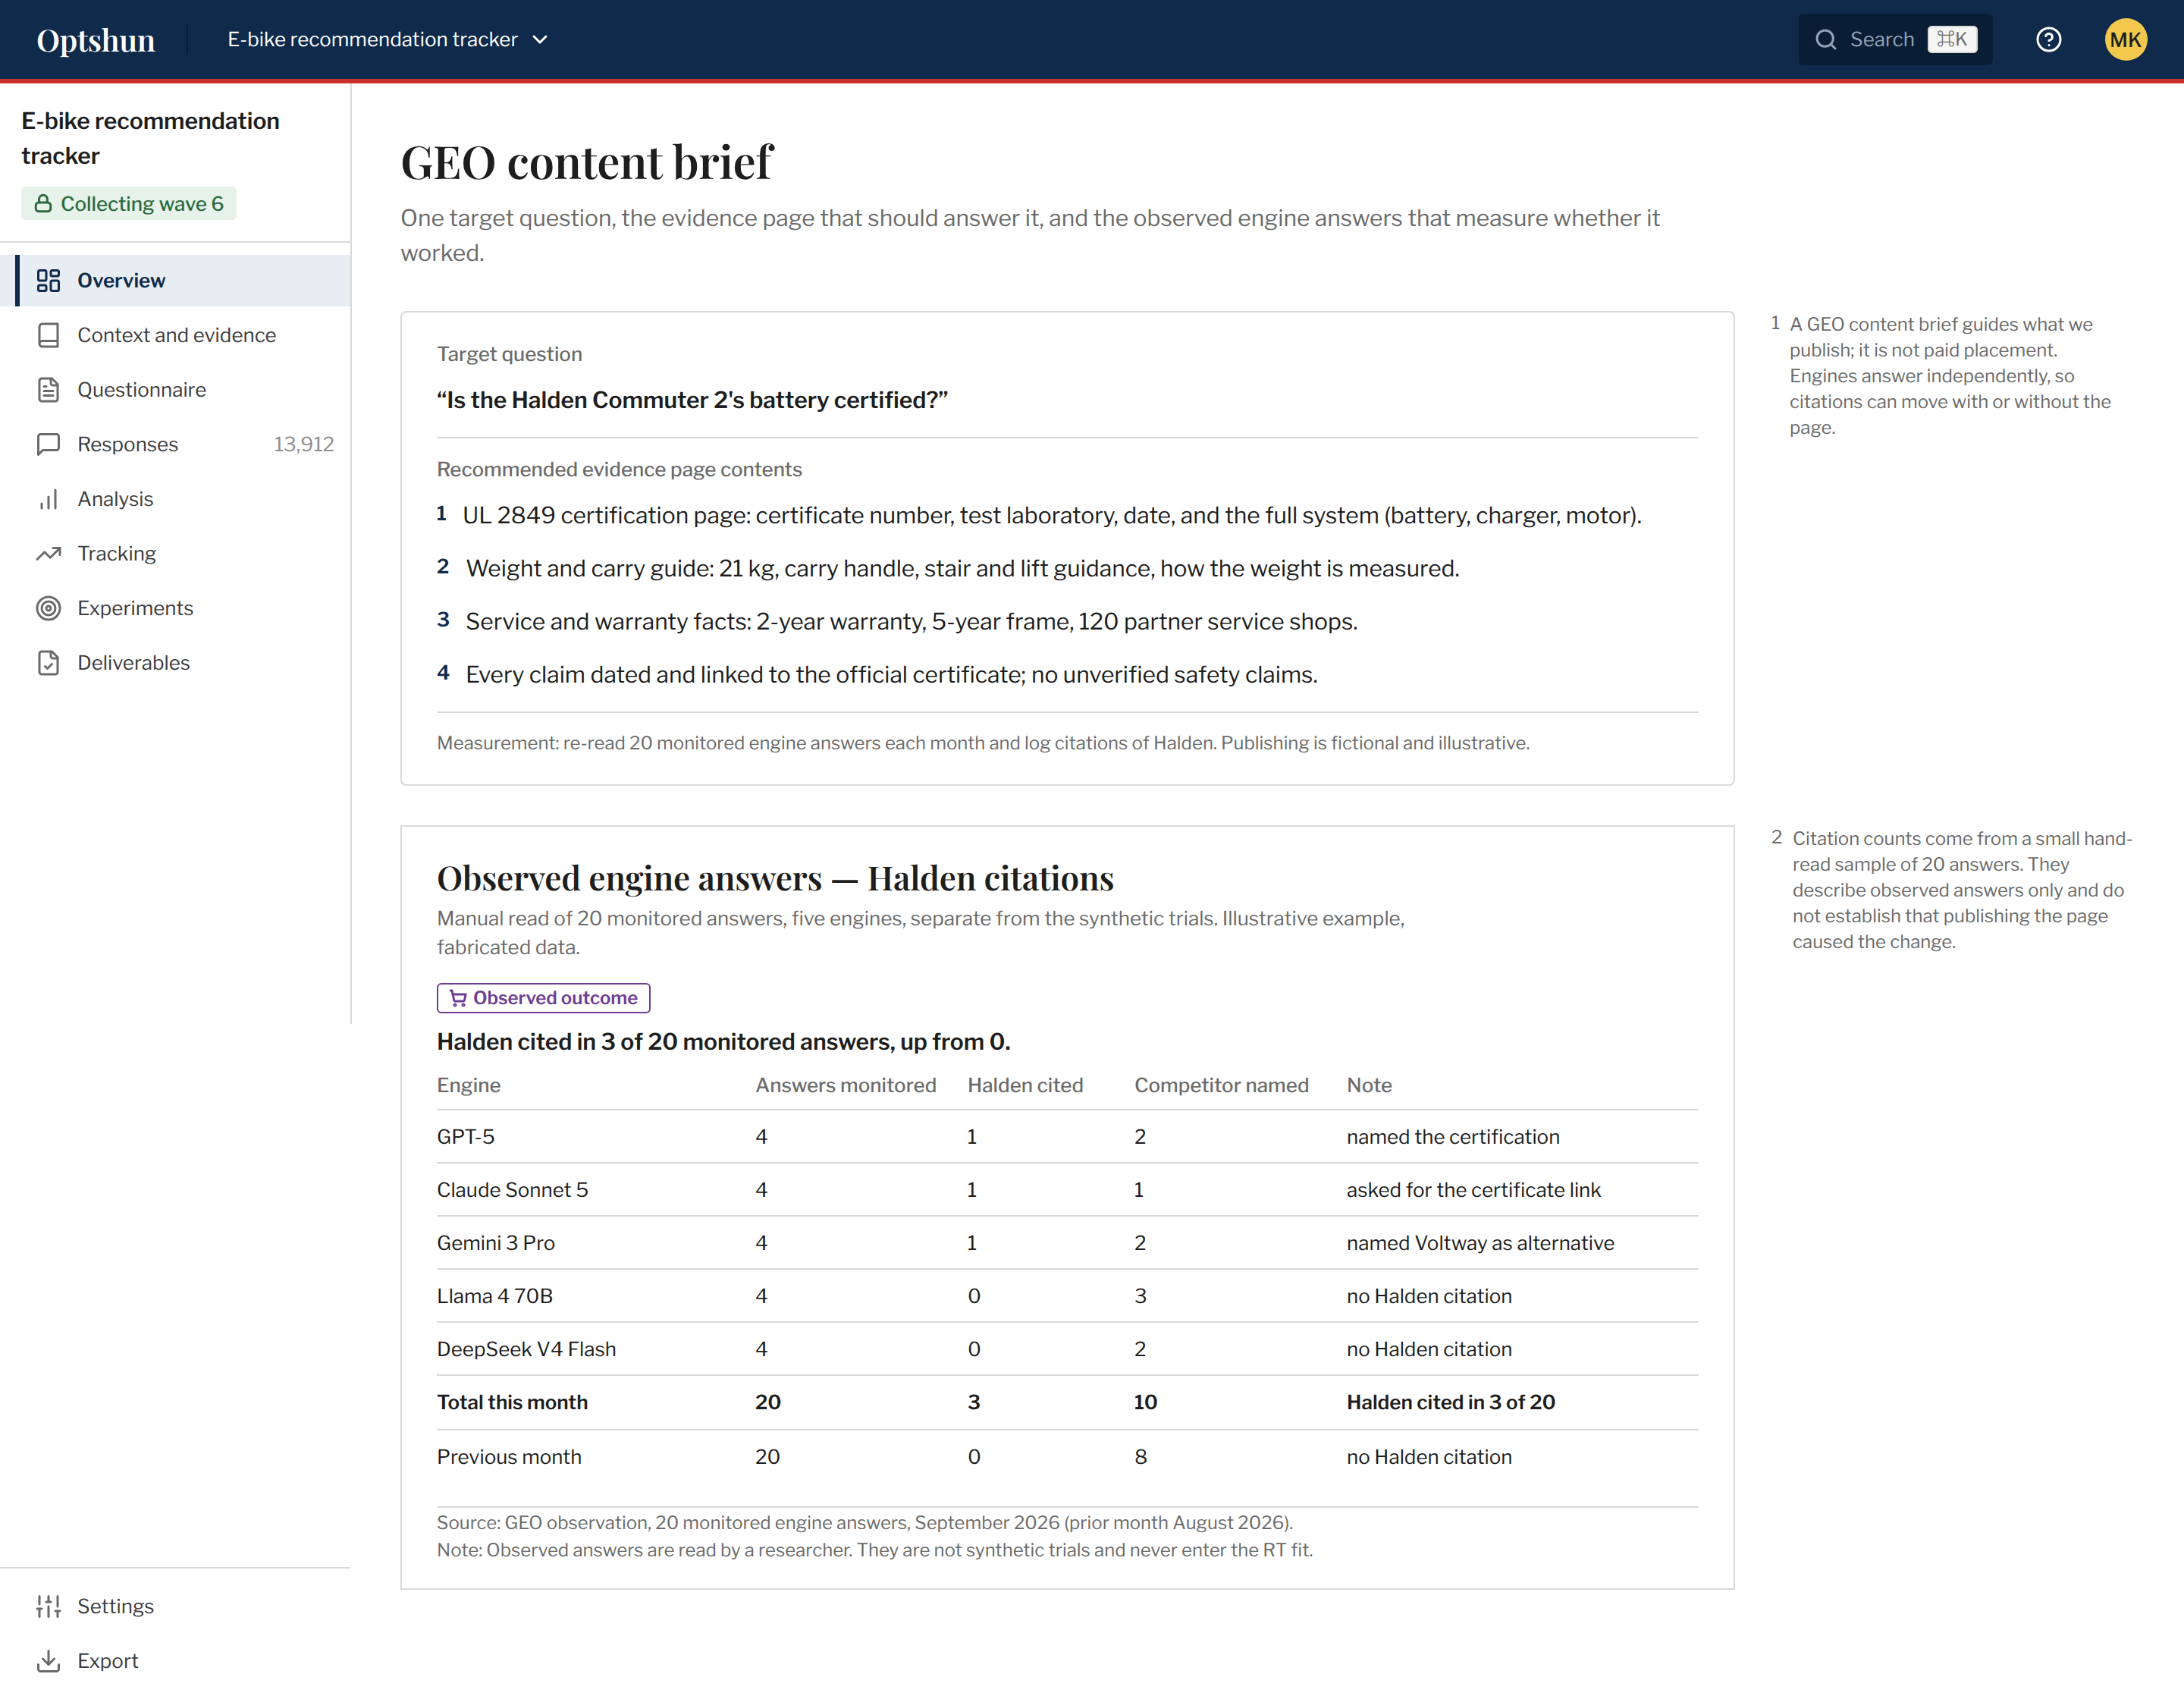Screen dimensions: 2184x1699
Task: Click the ⌘K shortcut hint
Action: click(1952, 39)
